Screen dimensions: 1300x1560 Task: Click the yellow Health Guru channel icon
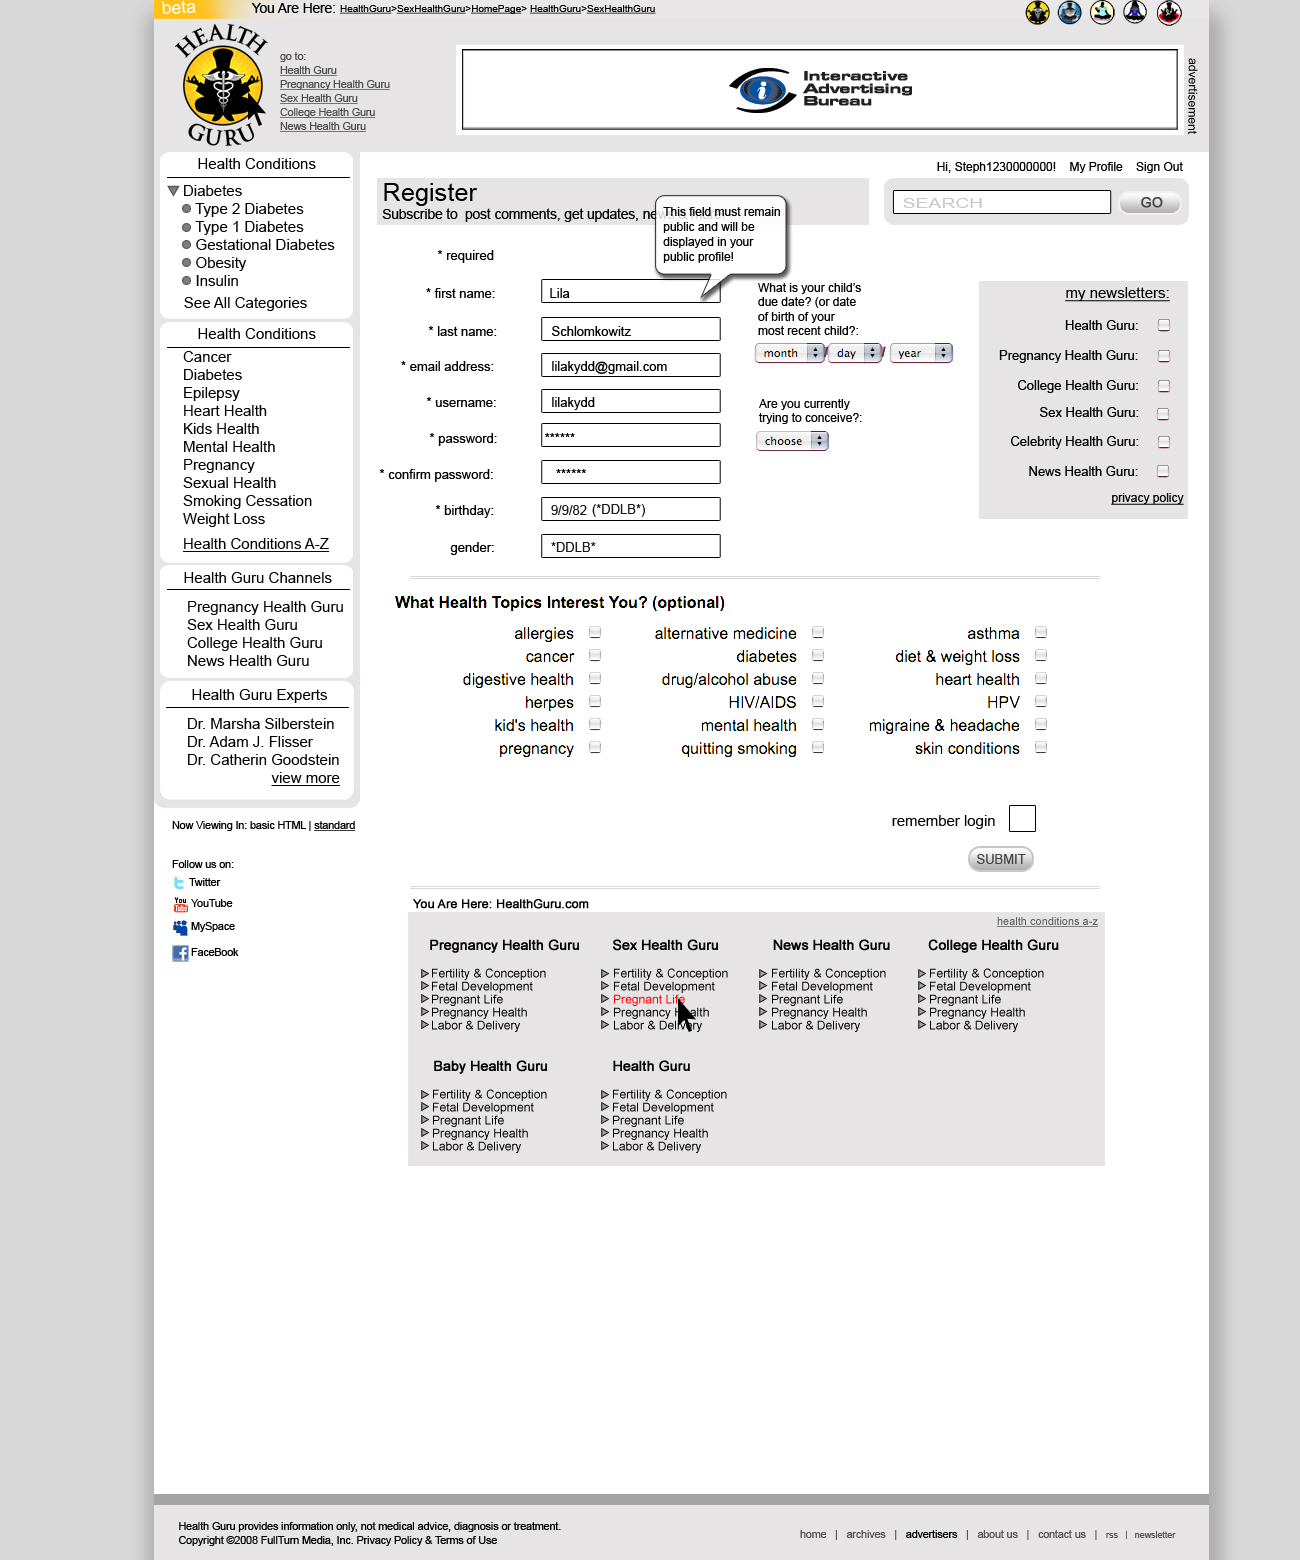(x=1037, y=13)
